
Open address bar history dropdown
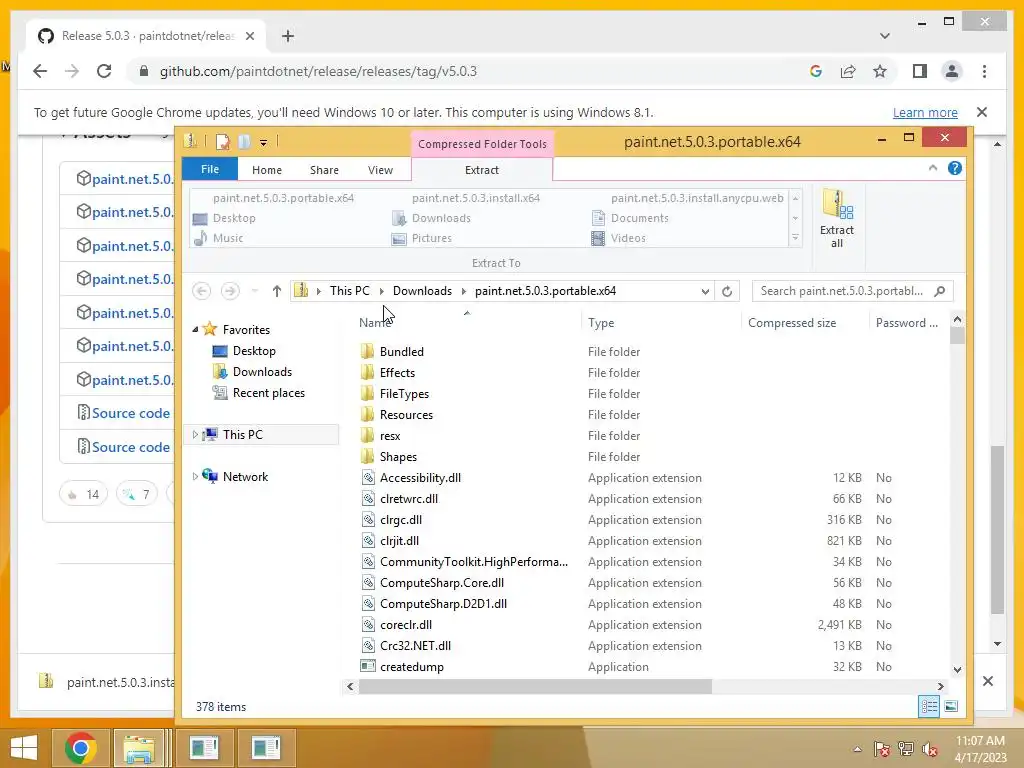705,291
